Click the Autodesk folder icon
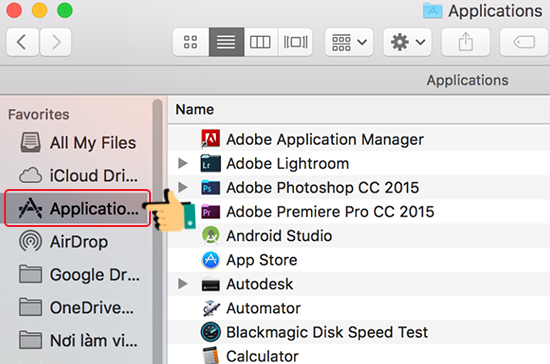 (210, 284)
